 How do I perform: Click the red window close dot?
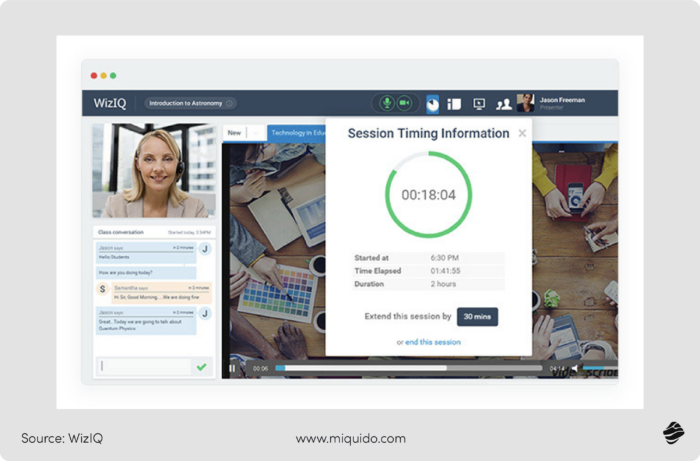click(x=94, y=75)
